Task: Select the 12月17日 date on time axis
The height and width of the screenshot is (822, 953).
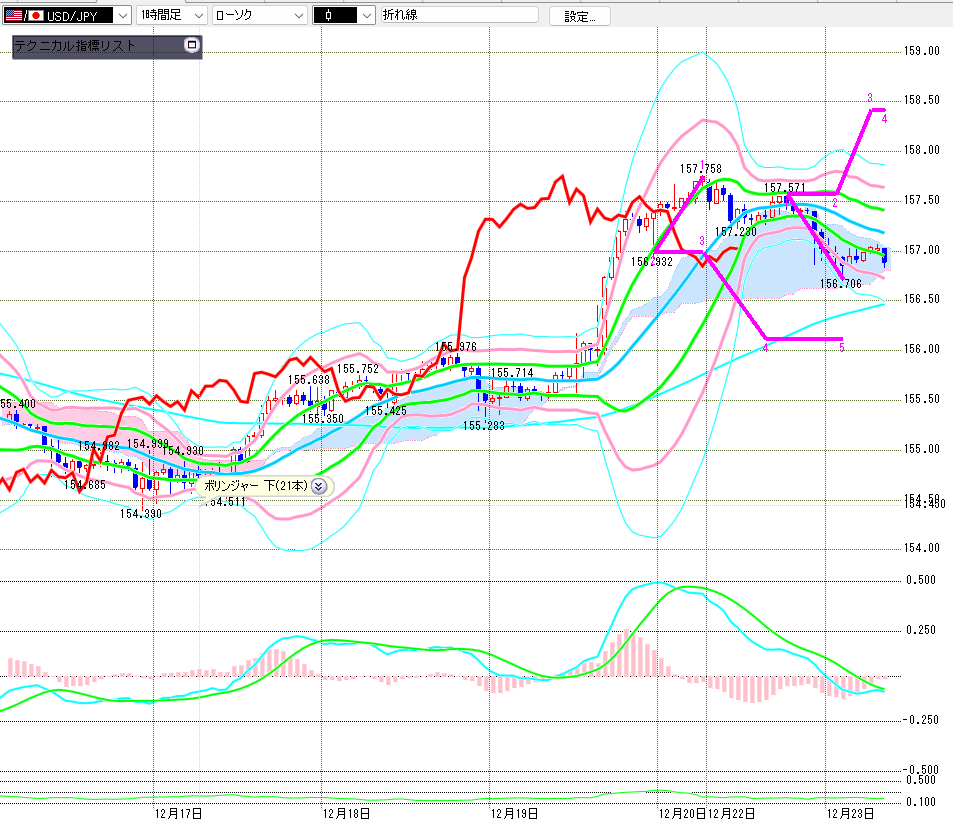Action: point(179,812)
